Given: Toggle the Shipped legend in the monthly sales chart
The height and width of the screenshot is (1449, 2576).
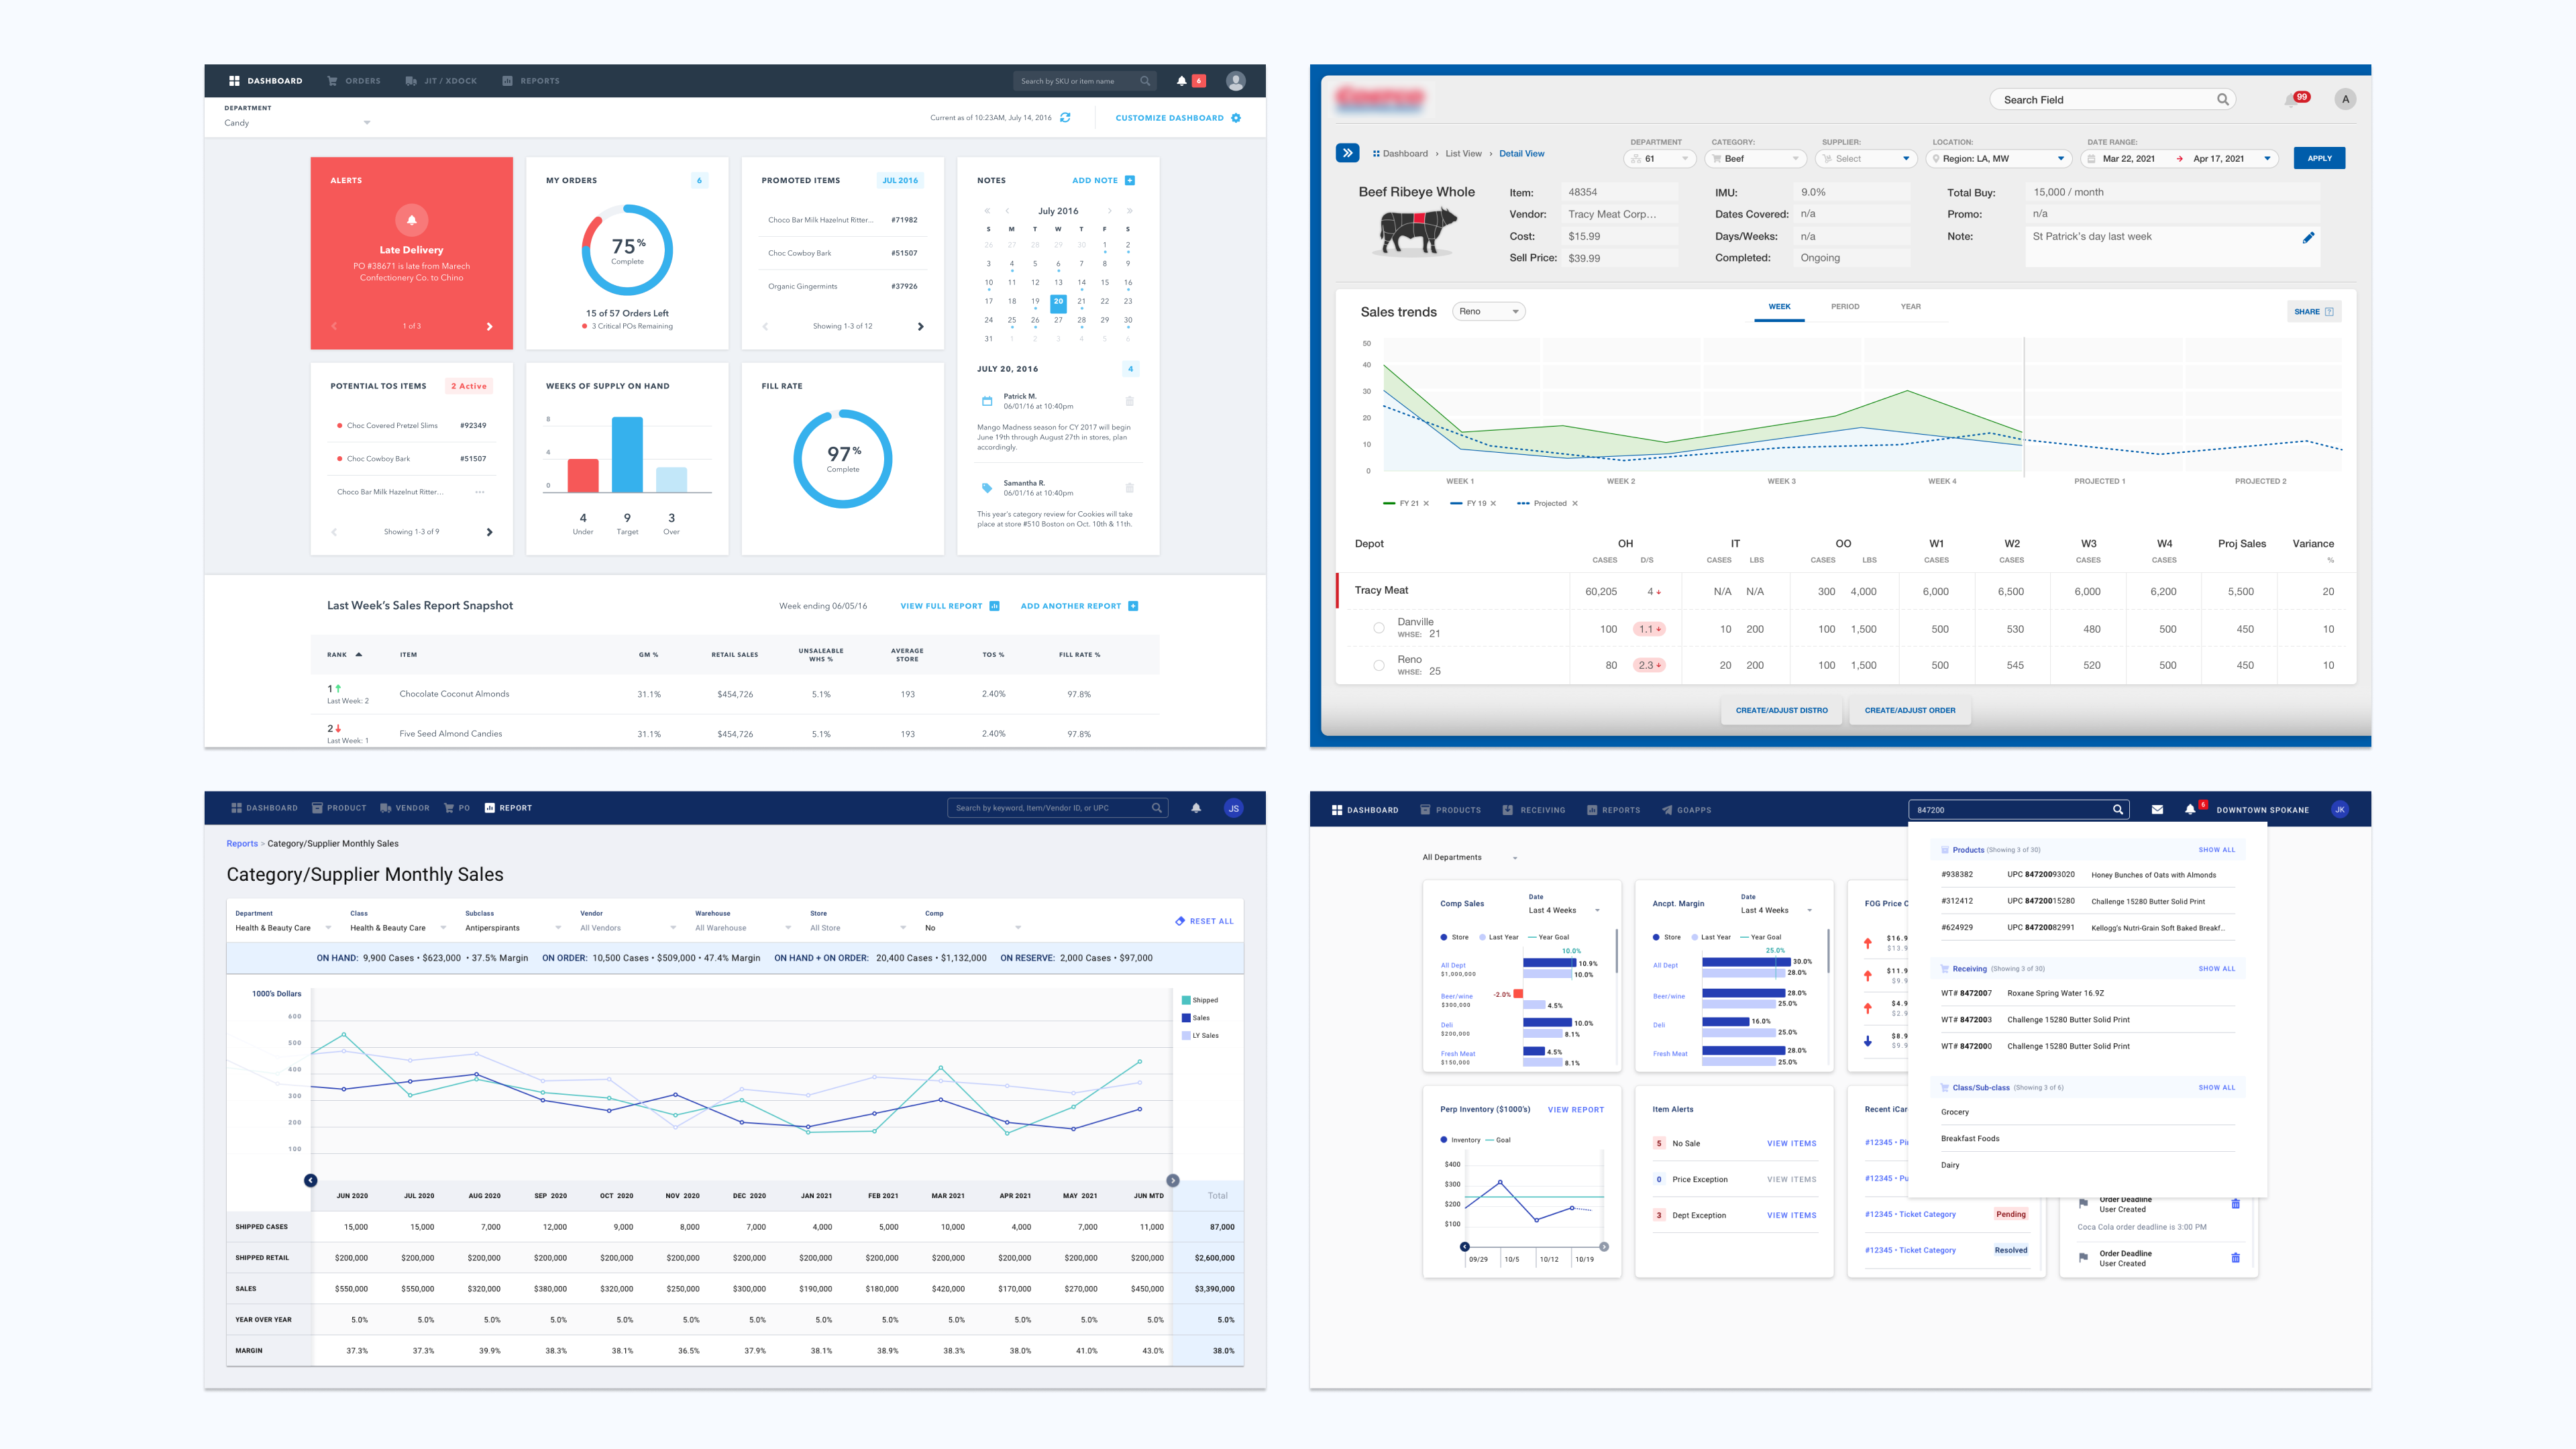Looking at the screenshot, I should (x=1199, y=1000).
